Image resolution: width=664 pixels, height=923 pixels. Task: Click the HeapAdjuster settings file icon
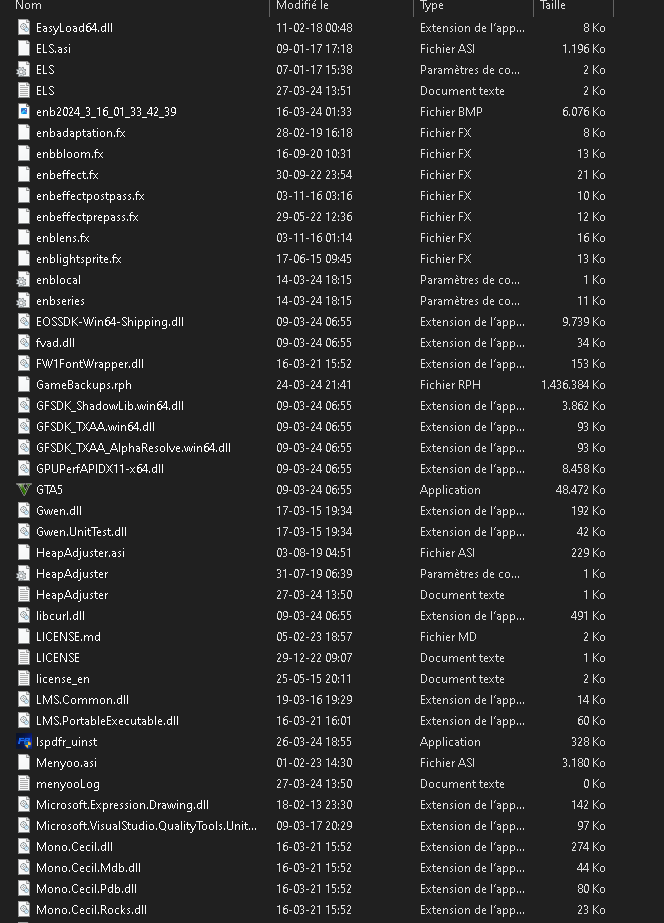tap(24, 574)
